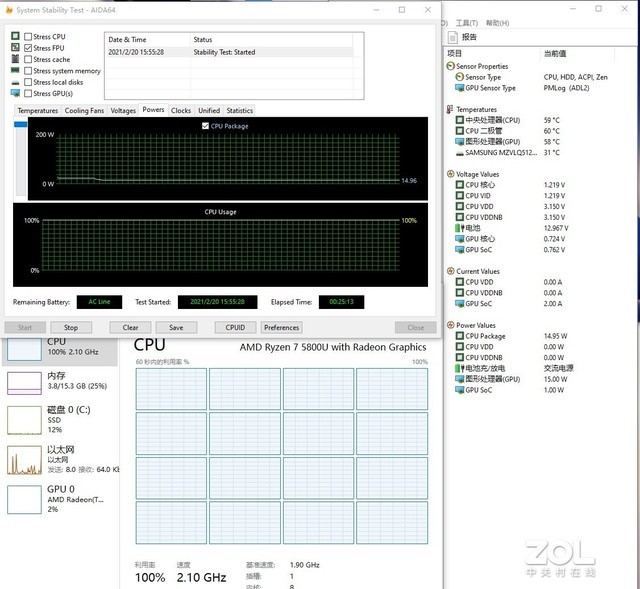Click the FPU icon beside Stress FPU

pyautogui.click(x=15, y=47)
